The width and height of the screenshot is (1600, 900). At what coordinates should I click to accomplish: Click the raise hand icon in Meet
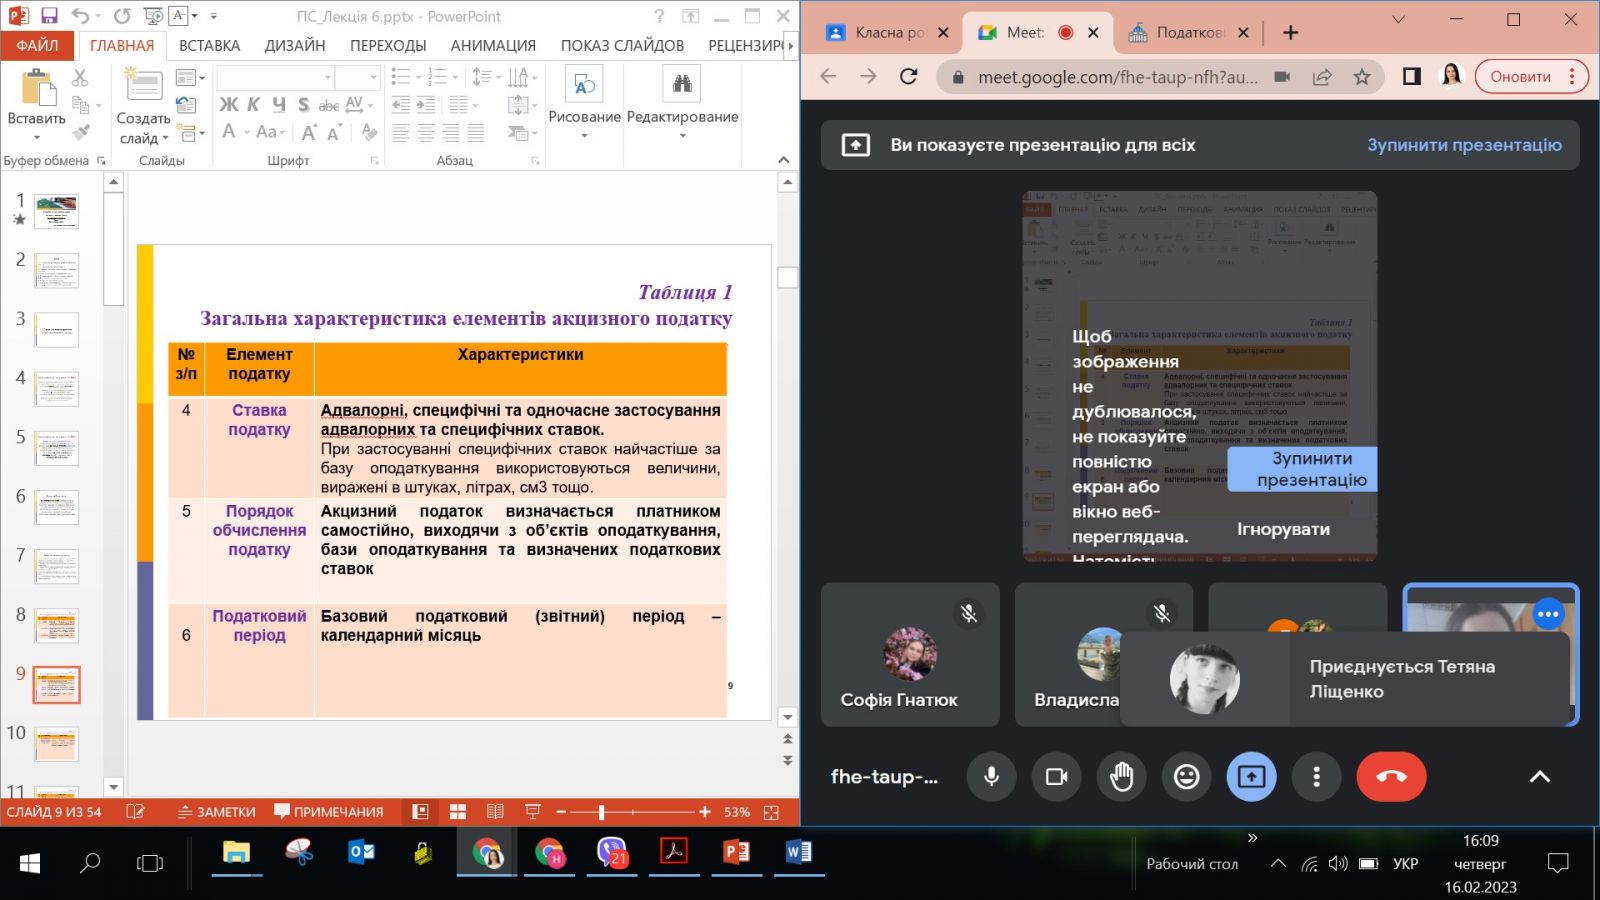tap(1121, 777)
